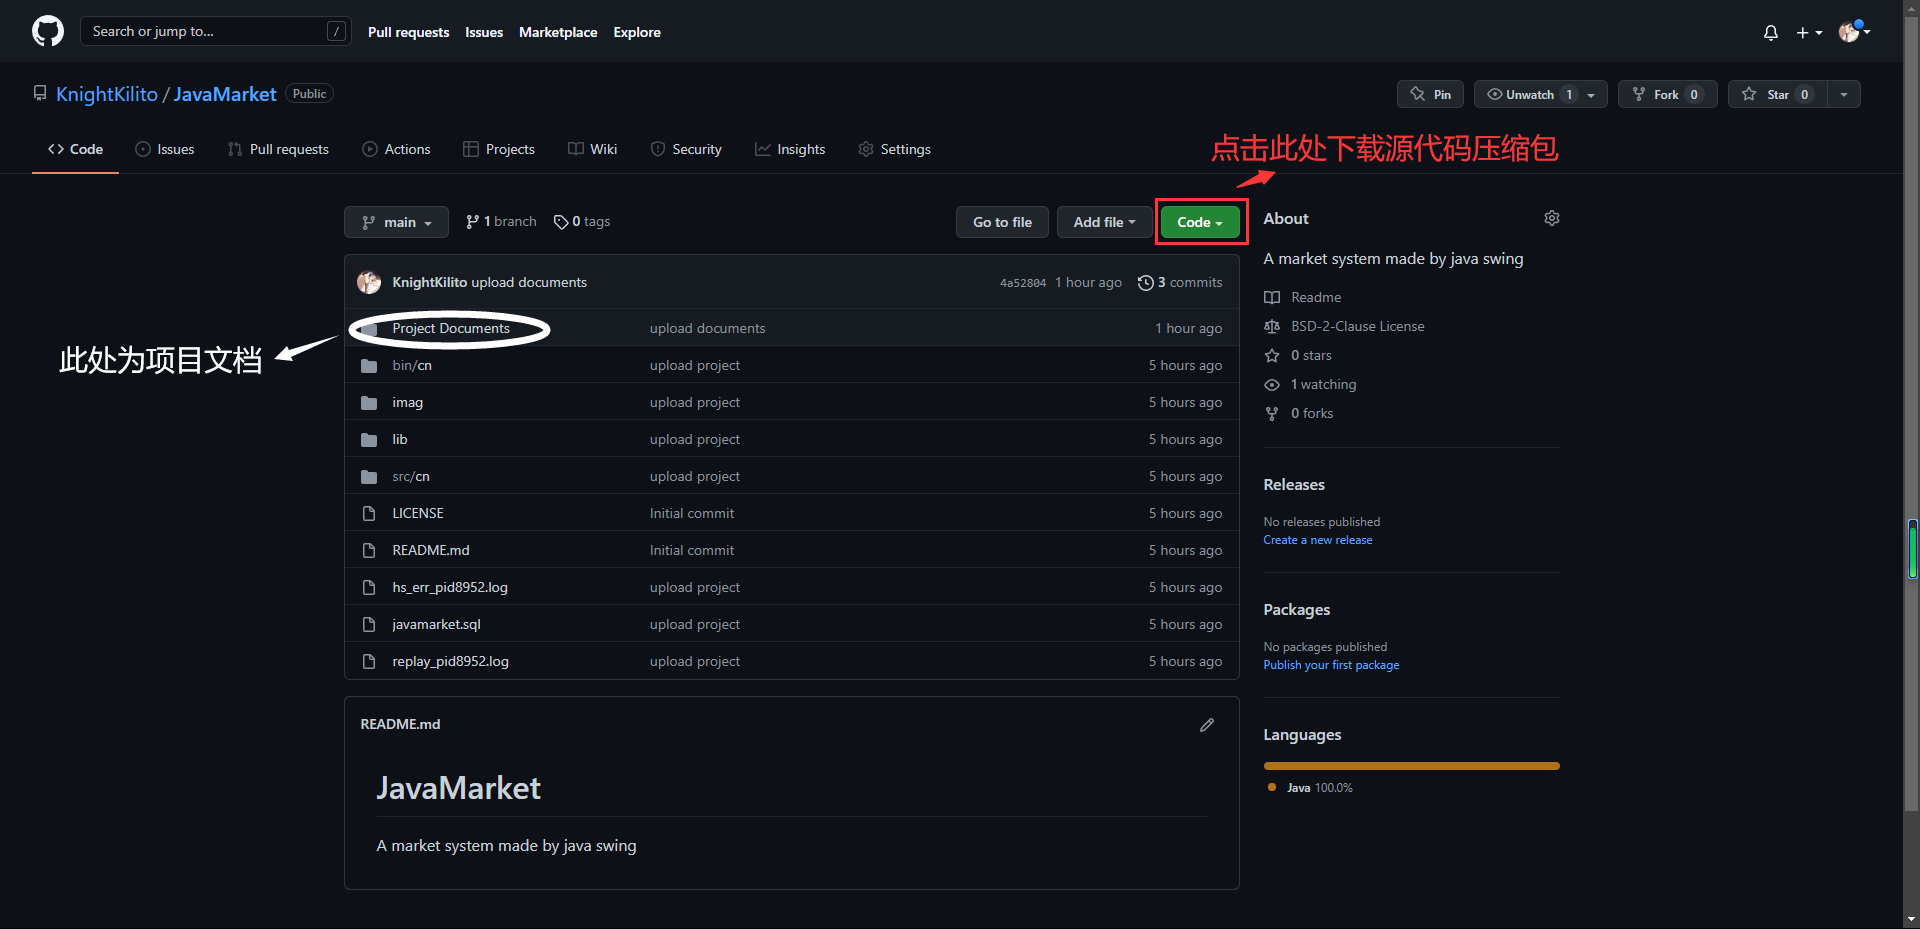View the 0 stars link

pos(1298,355)
